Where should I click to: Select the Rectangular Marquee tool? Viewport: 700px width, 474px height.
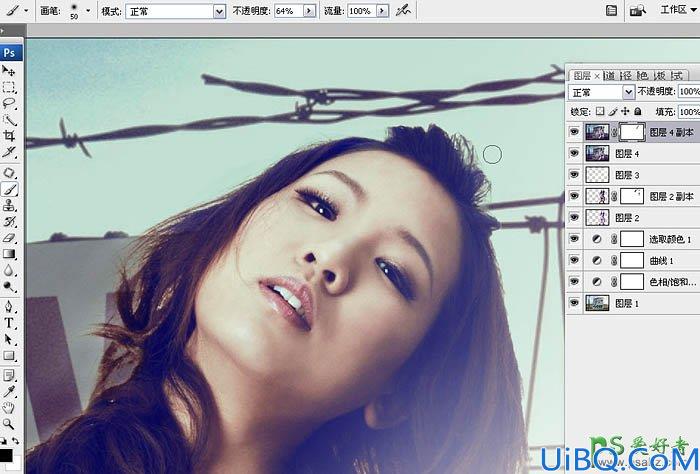[8, 87]
